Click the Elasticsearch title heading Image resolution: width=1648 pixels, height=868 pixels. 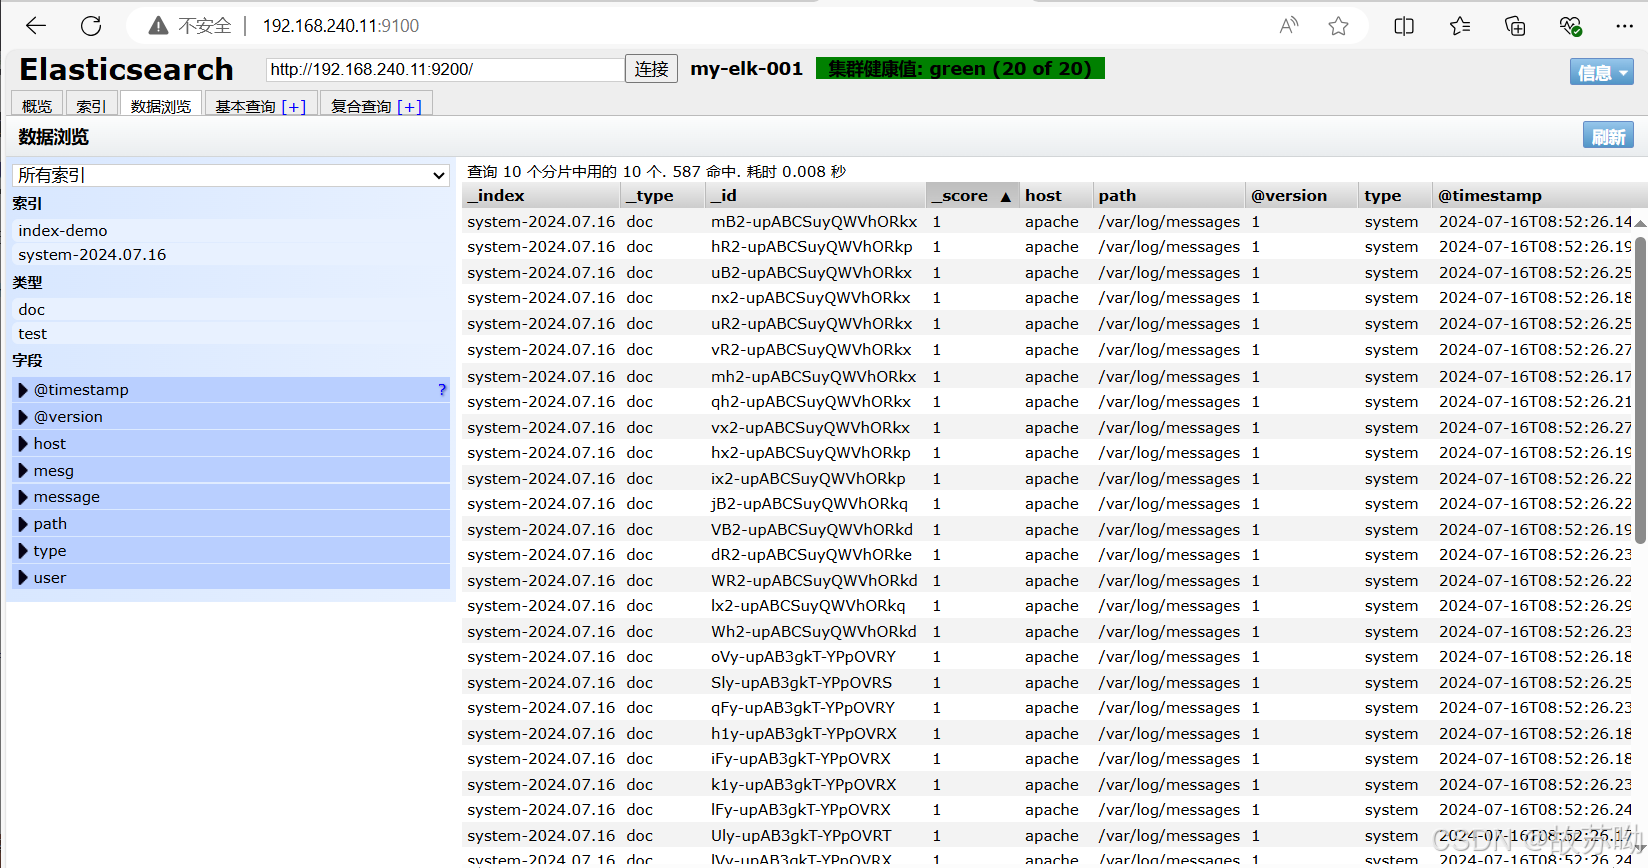(126, 69)
